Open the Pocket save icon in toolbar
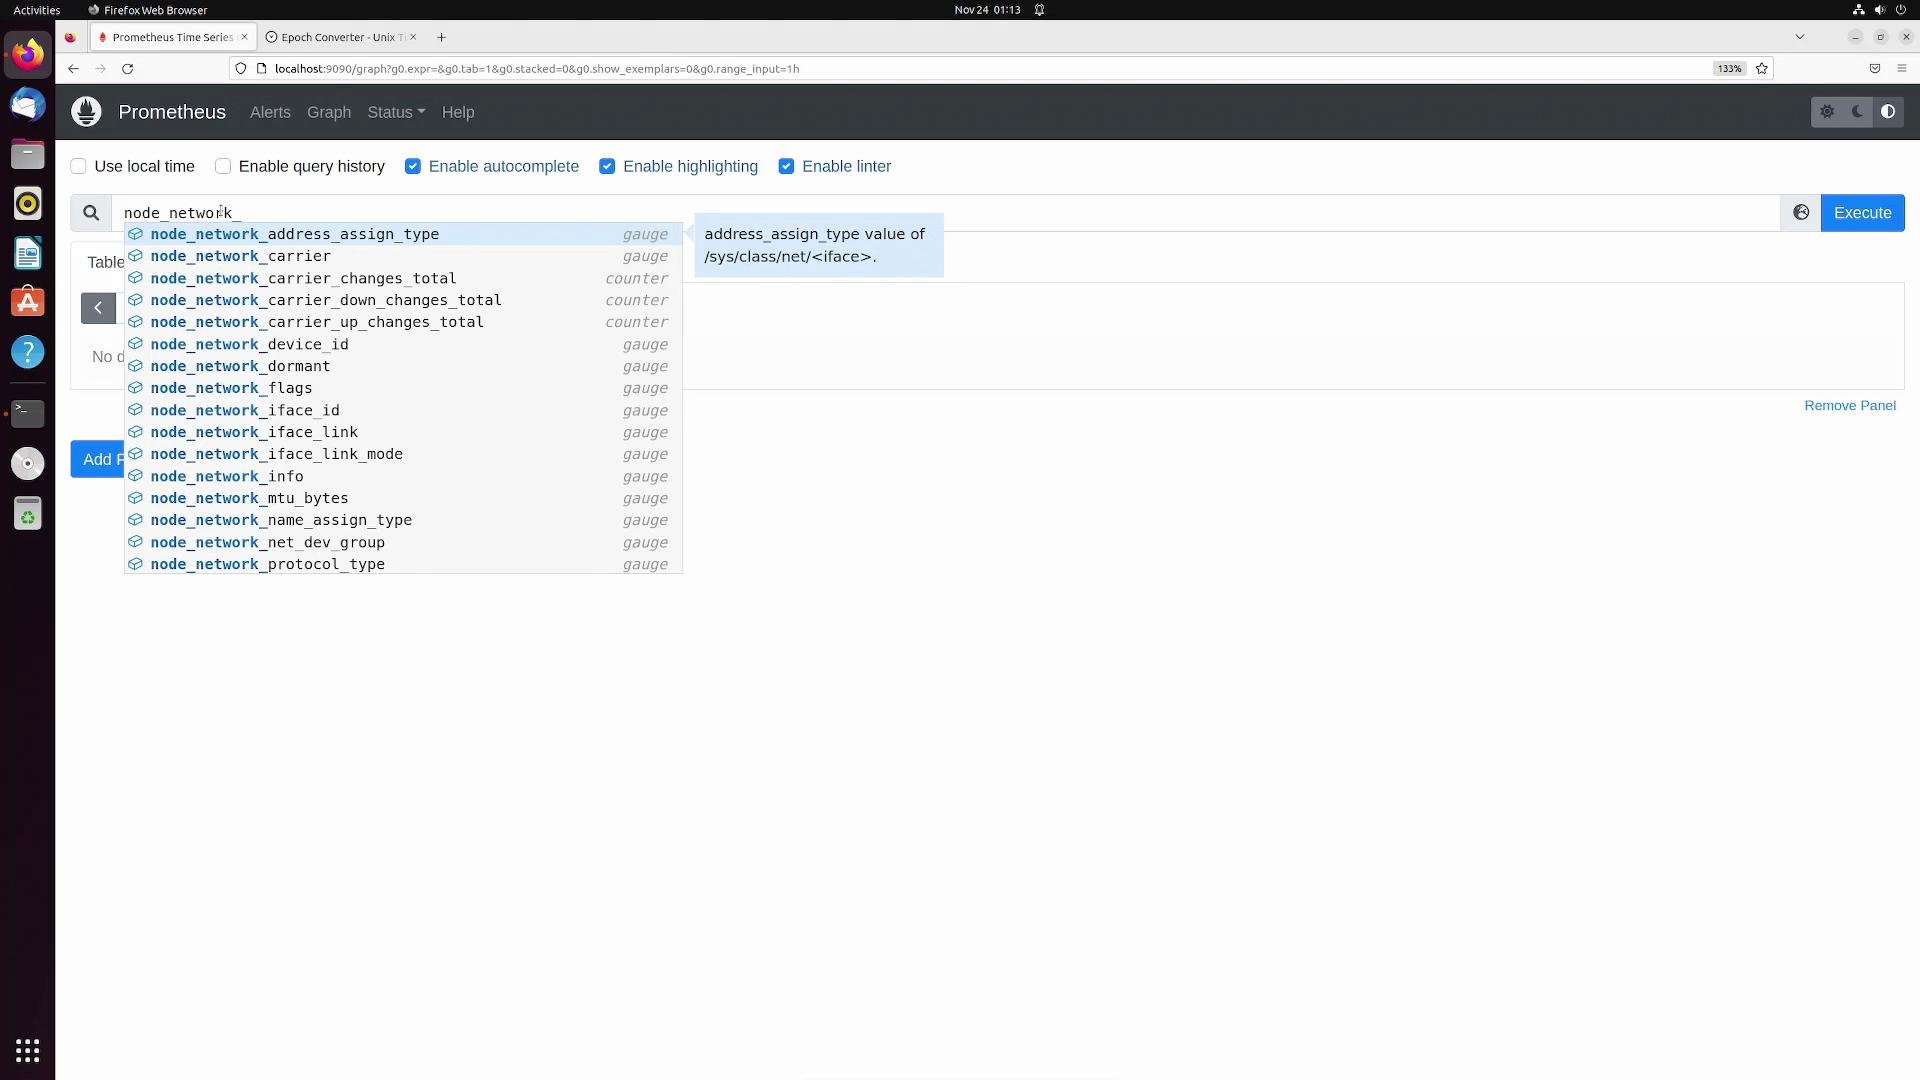 (x=1874, y=69)
